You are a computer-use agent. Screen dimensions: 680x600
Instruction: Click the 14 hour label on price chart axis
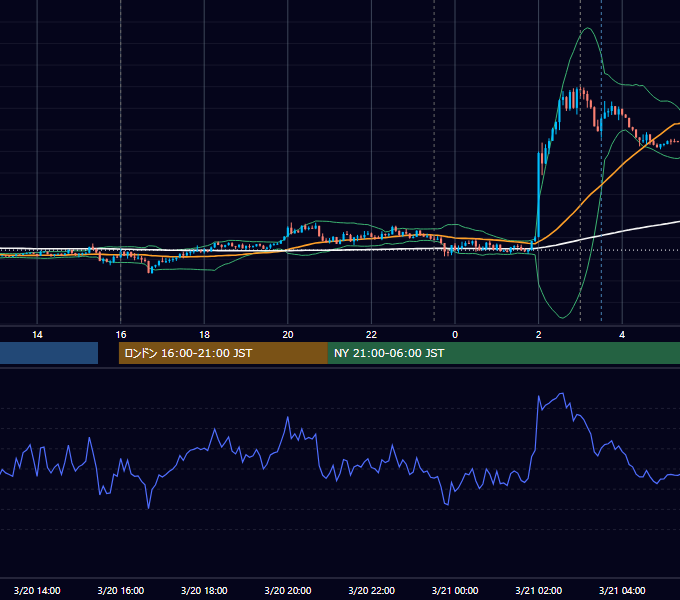37,335
